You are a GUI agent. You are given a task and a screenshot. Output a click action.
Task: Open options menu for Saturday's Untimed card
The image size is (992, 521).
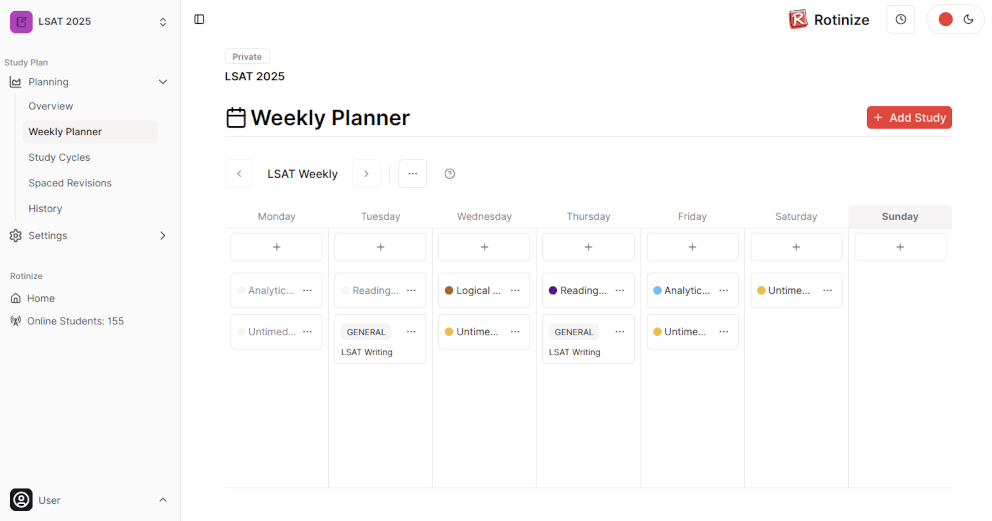(x=828, y=290)
